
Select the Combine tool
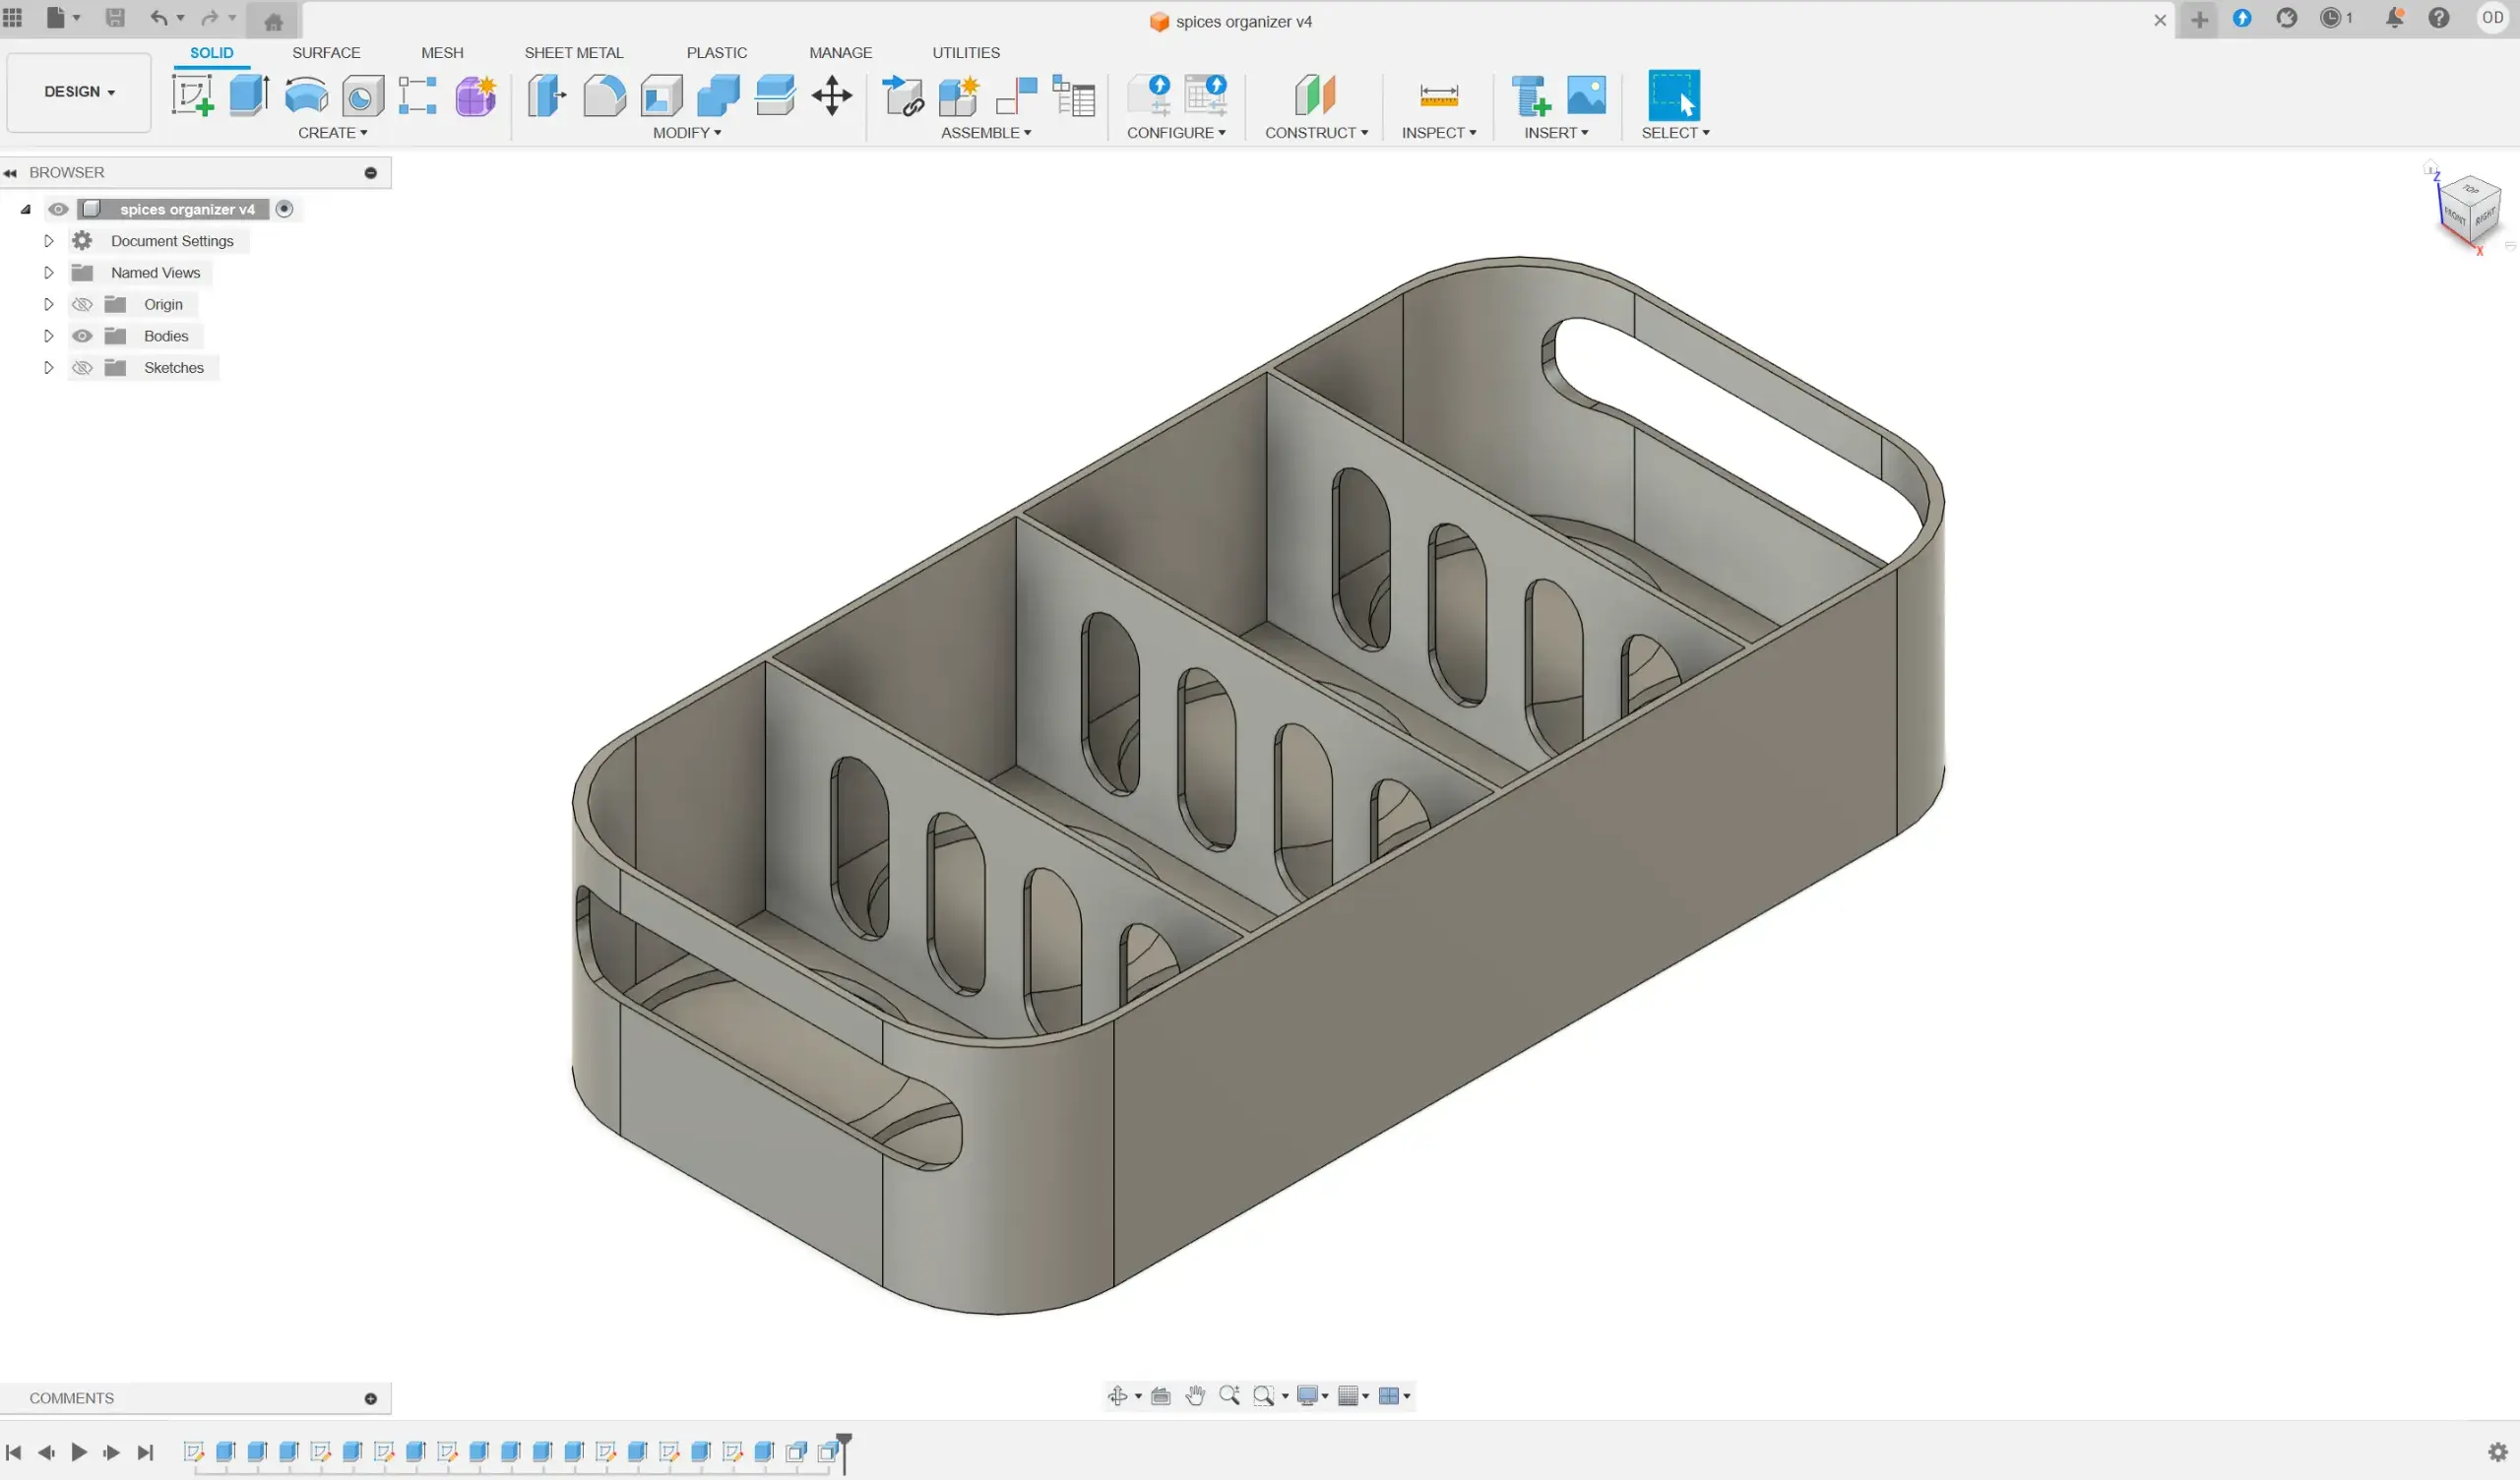click(x=718, y=96)
